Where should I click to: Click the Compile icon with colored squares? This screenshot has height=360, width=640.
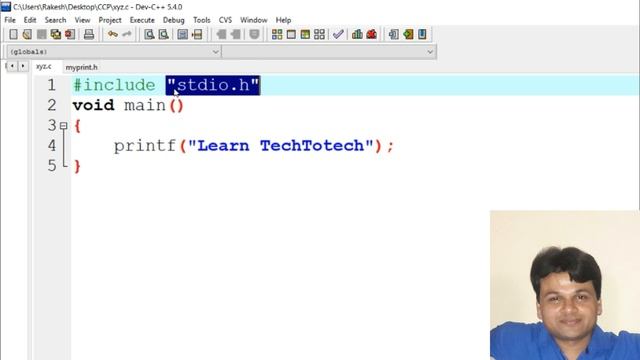point(277,34)
